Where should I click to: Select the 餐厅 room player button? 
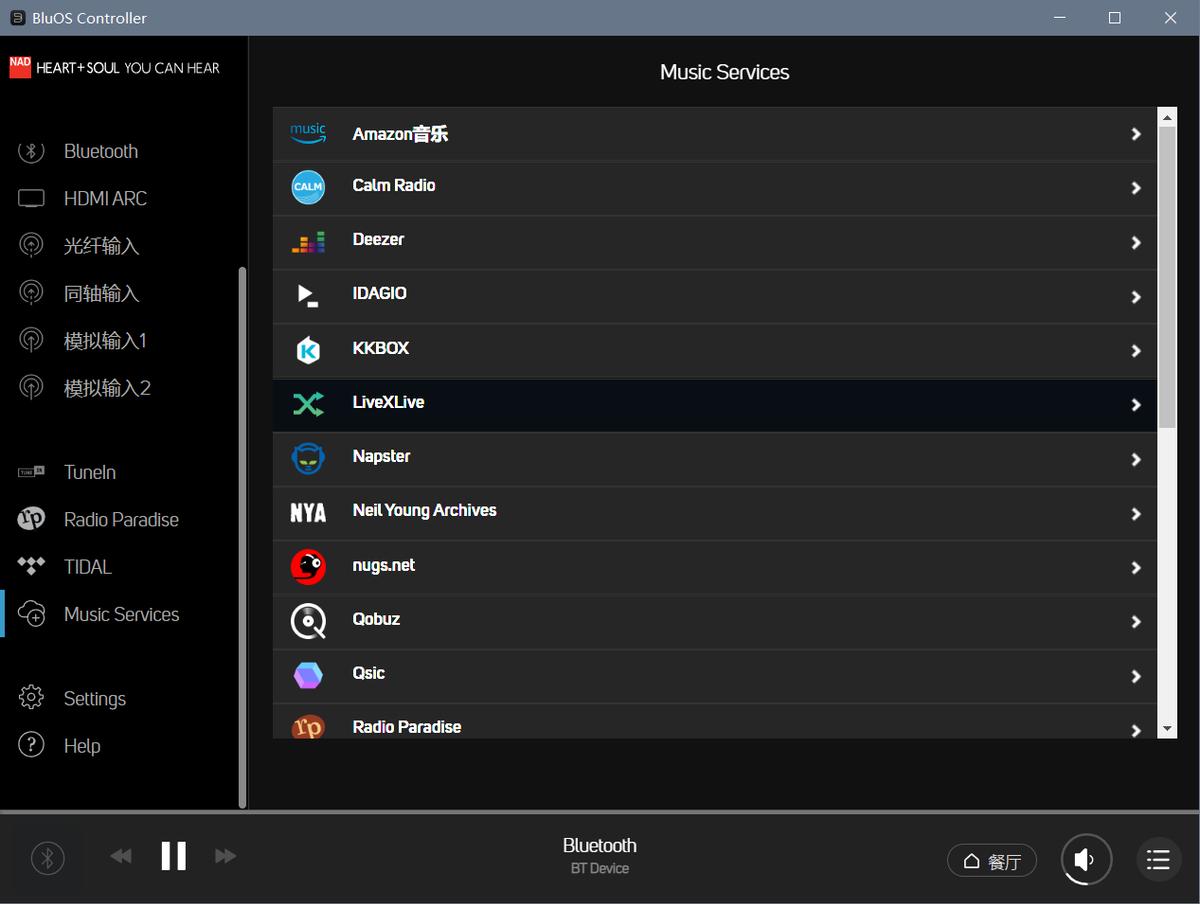(992, 860)
